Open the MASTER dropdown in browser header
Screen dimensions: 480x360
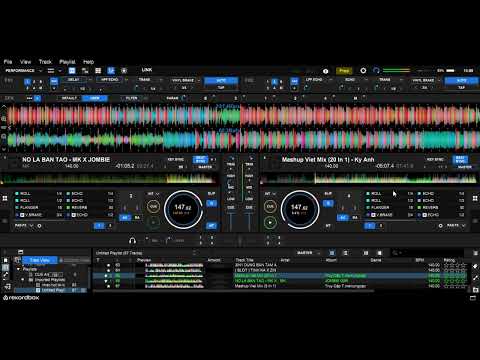coord(308,253)
